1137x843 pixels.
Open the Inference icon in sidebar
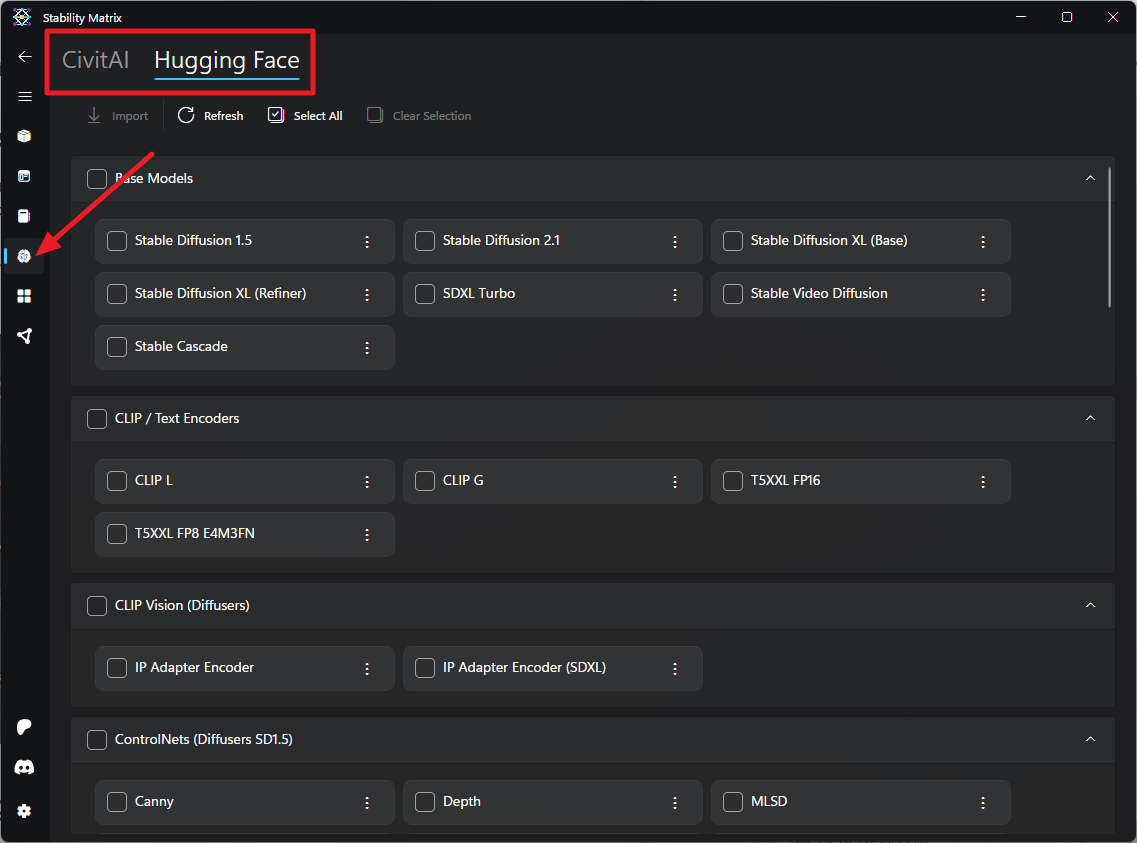24,176
